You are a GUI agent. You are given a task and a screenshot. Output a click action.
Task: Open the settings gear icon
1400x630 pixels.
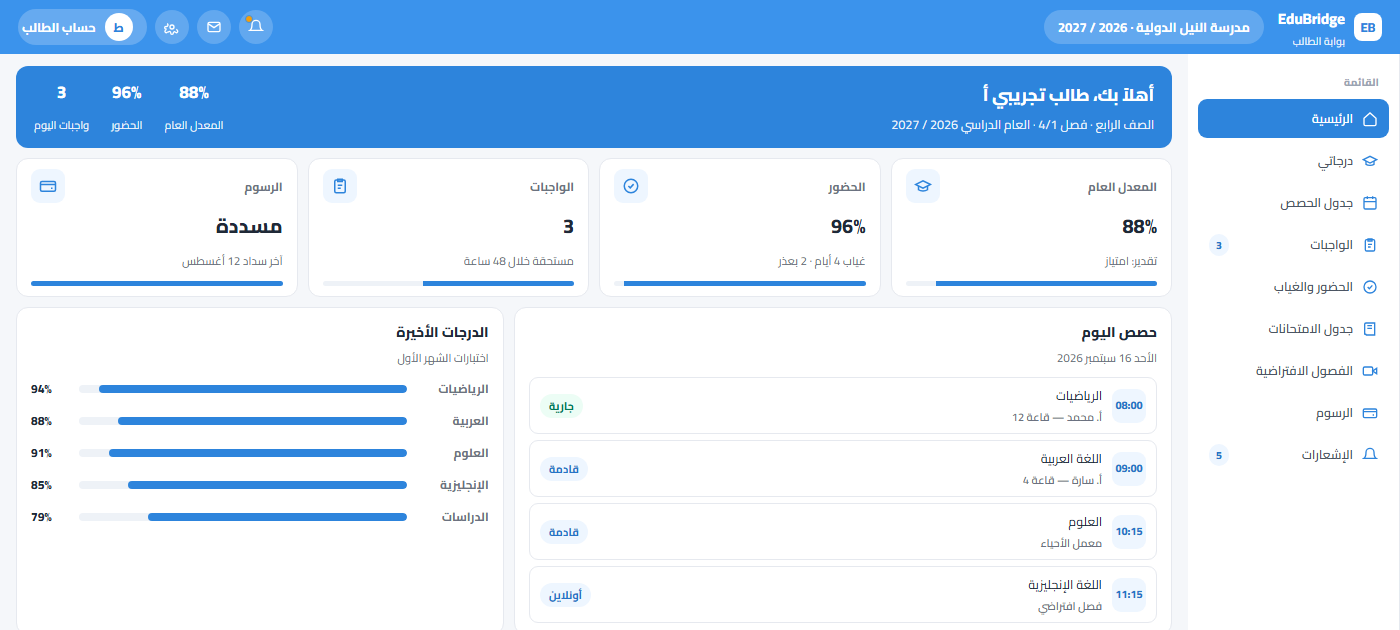point(172,27)
